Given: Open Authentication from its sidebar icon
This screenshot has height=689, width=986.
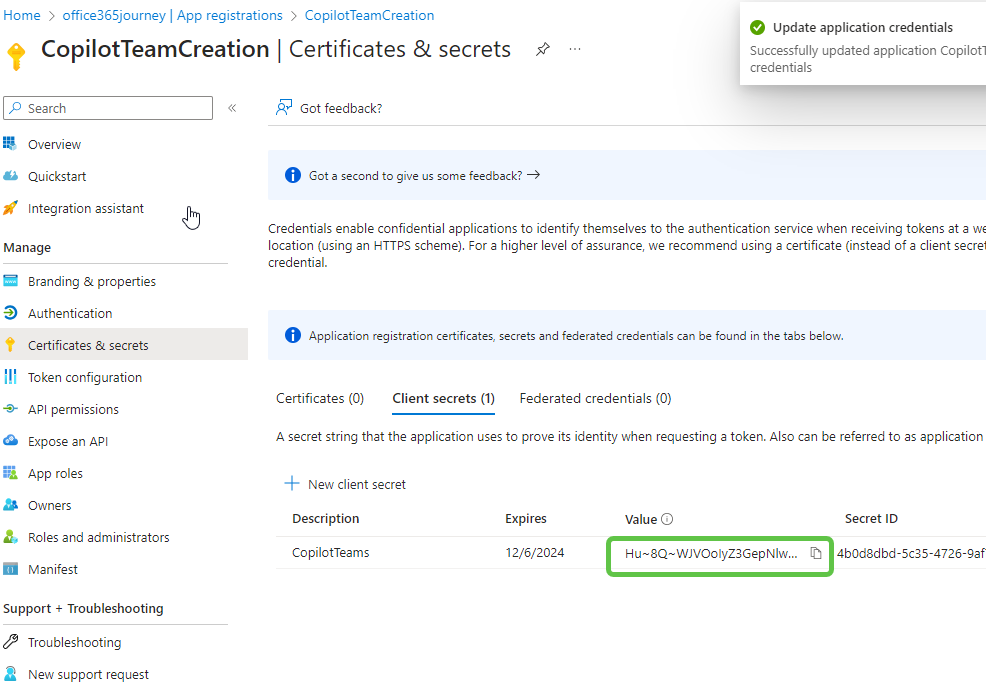Looking at the screenshot, I should [x=12, y=313].
